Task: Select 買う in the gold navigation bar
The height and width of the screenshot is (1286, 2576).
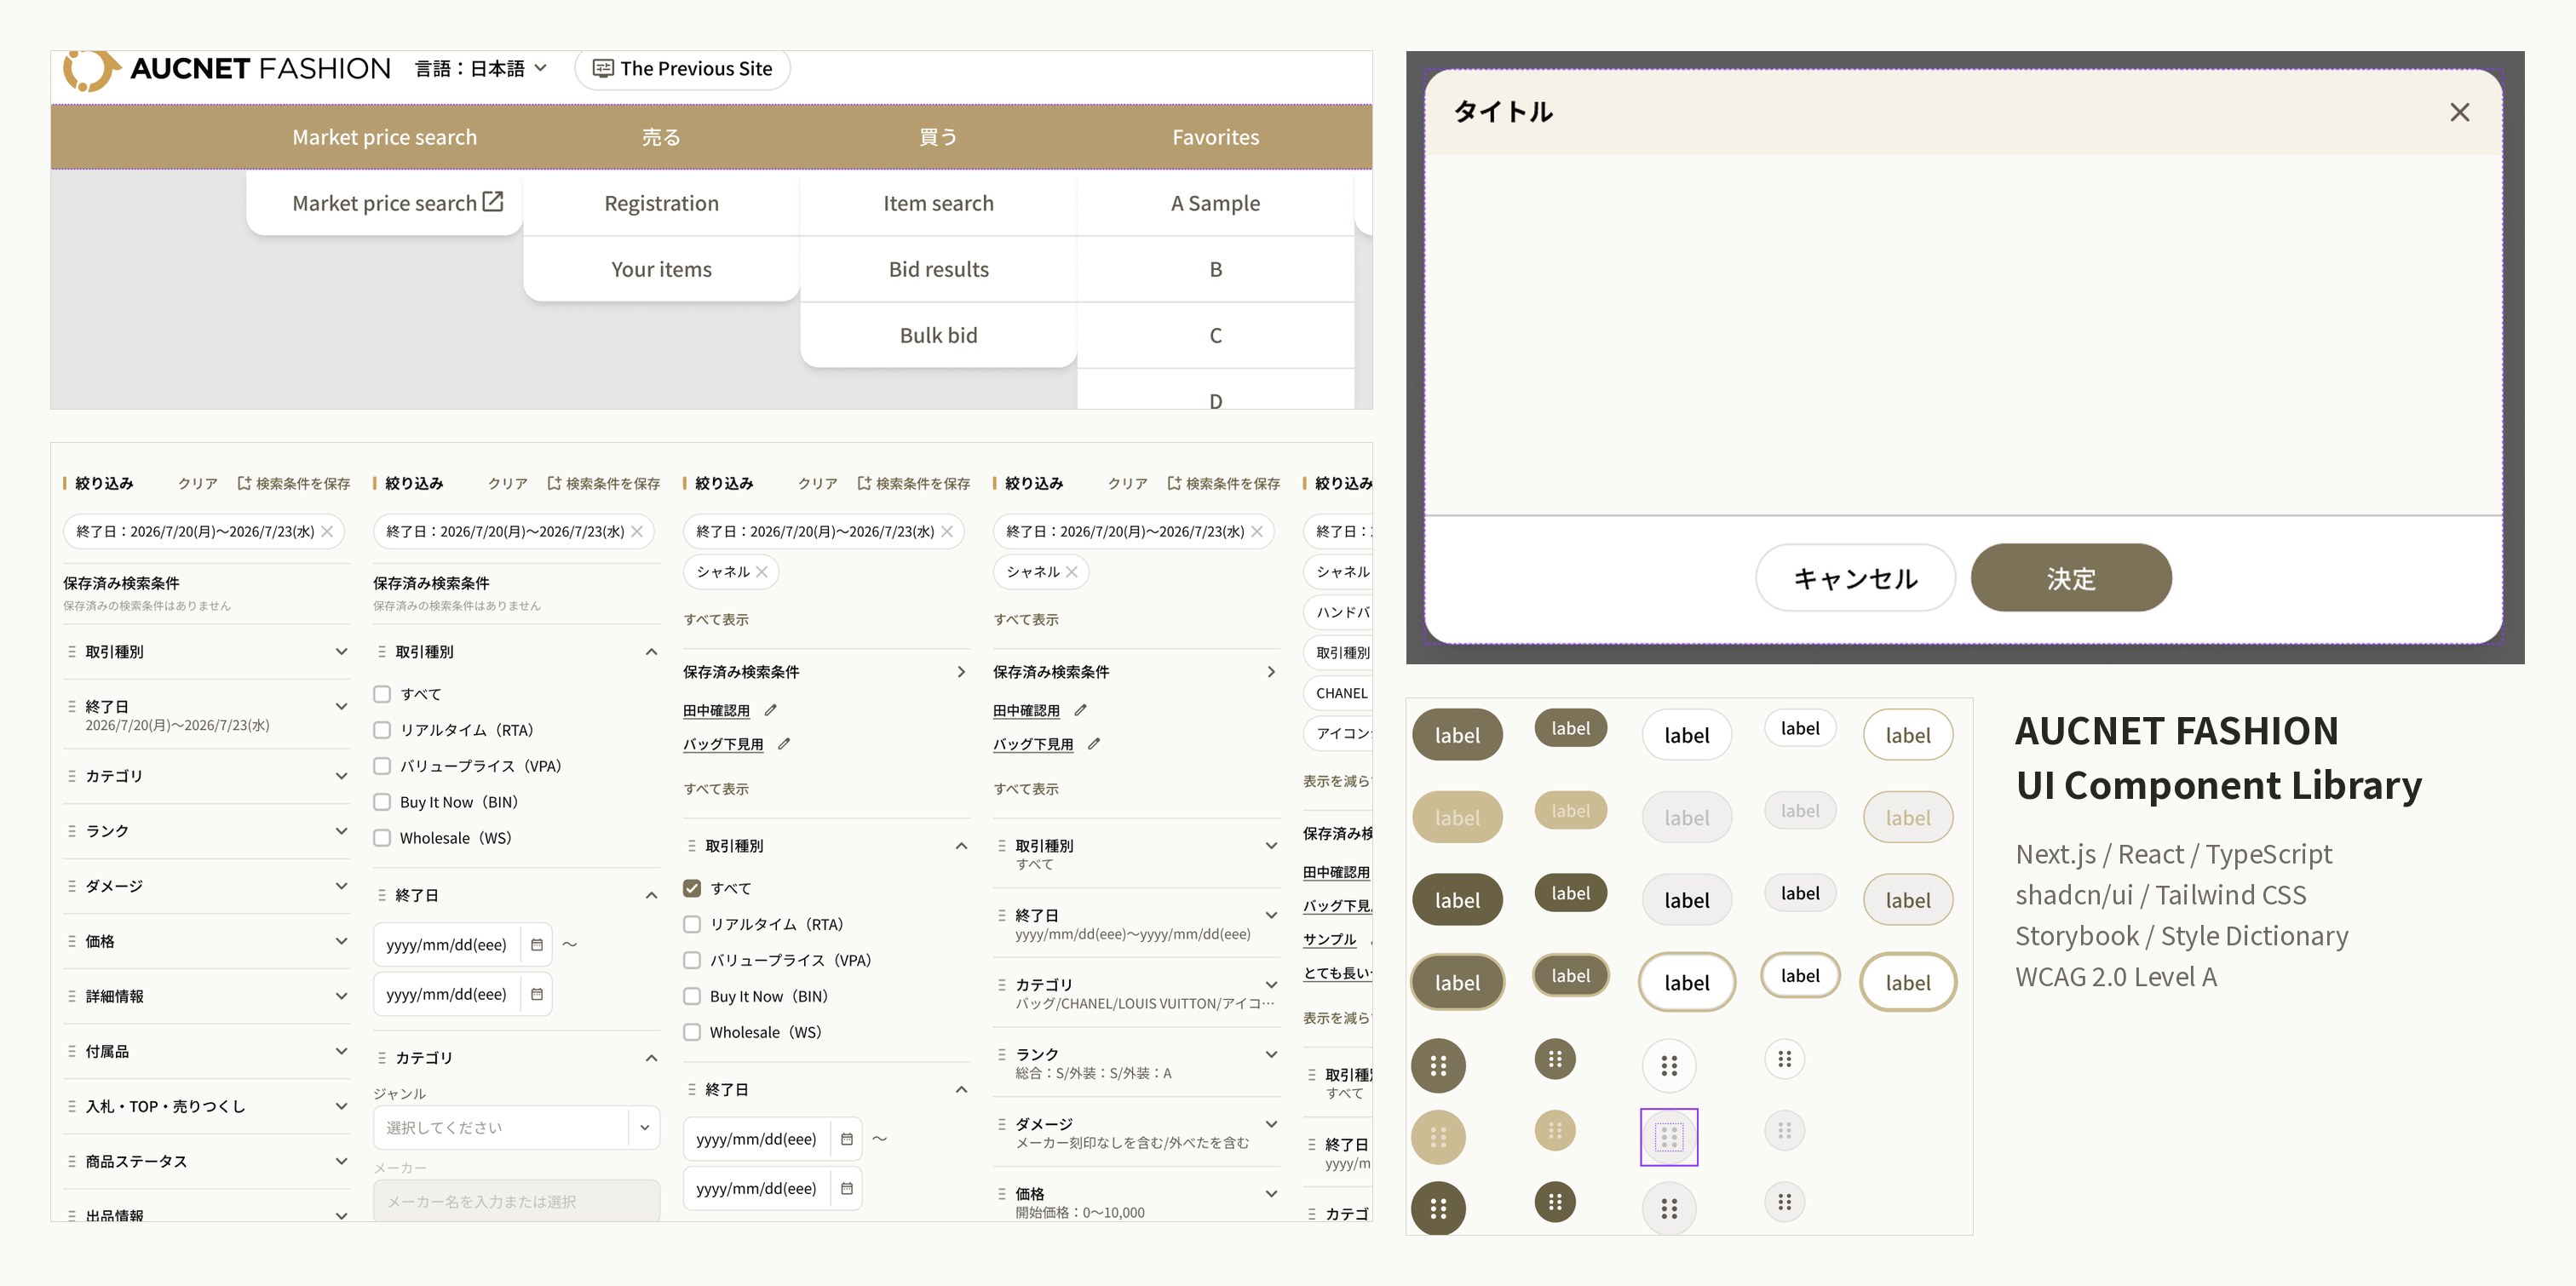Action: 938,137
